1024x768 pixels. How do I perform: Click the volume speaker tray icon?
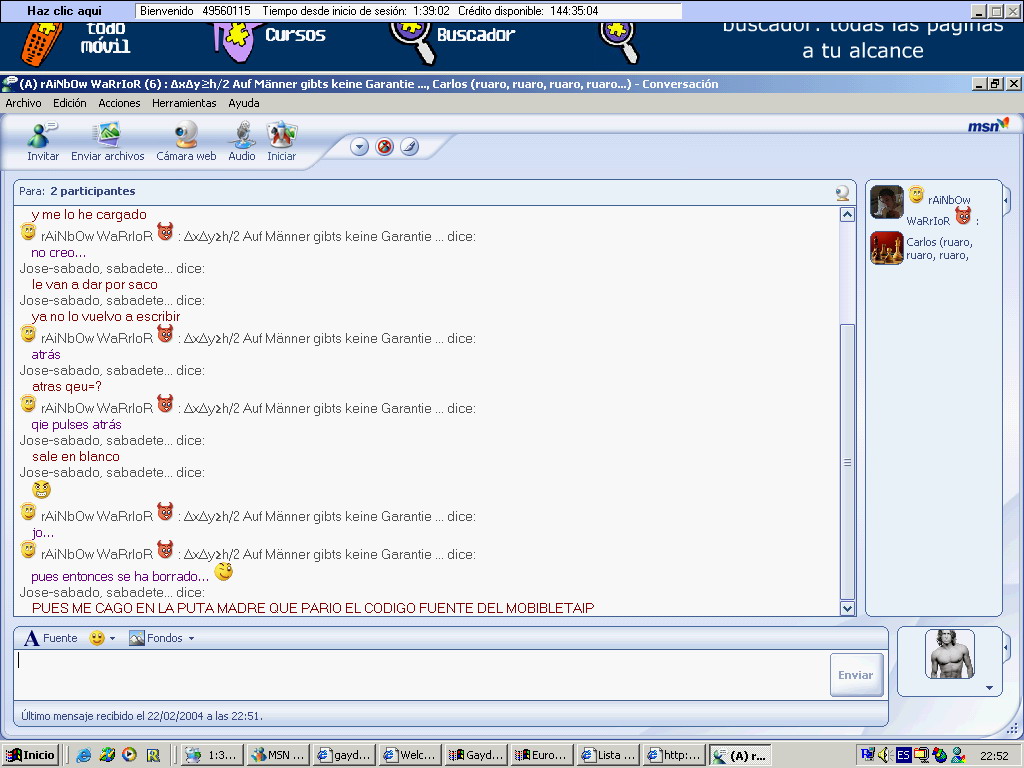885,756
